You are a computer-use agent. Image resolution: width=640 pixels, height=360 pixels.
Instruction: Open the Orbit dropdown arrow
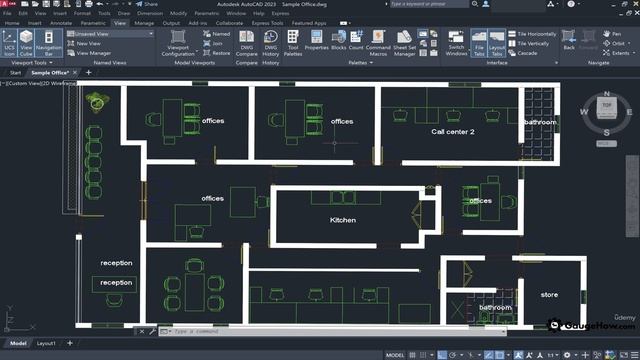[x=629, y=43]
